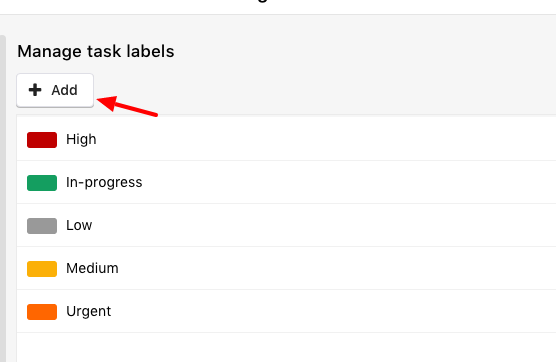
Task: Open the In-progress label name
Action: 104,183
